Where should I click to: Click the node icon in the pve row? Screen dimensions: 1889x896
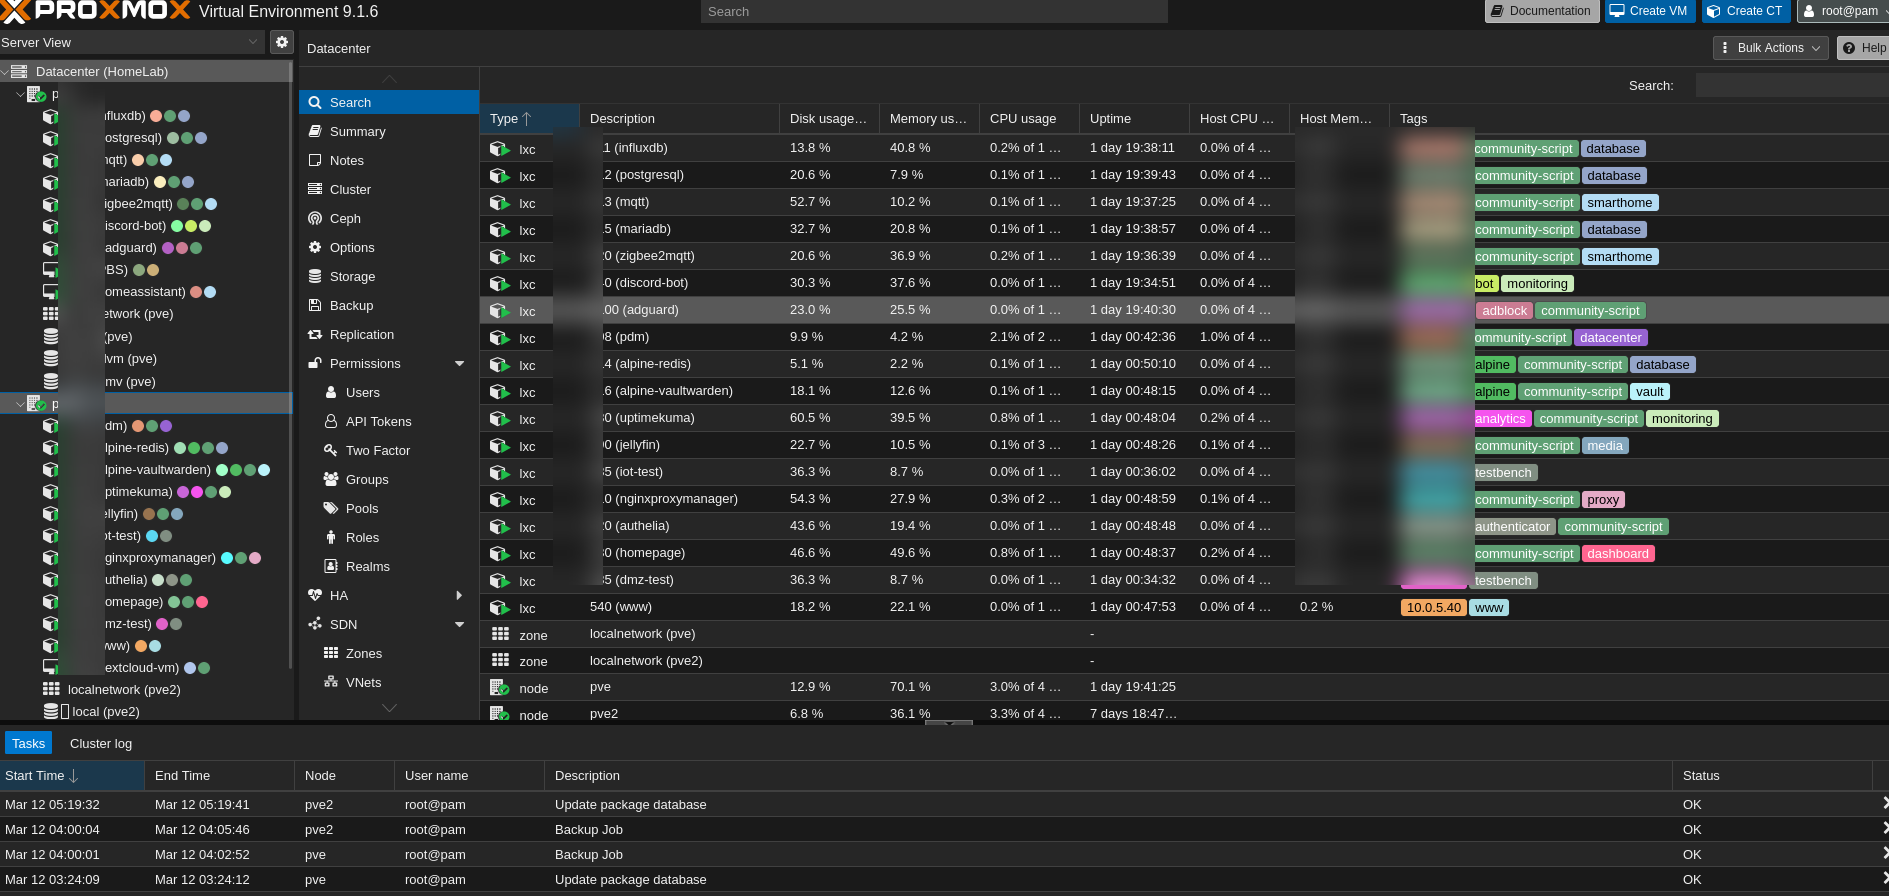tap(499, 687)
